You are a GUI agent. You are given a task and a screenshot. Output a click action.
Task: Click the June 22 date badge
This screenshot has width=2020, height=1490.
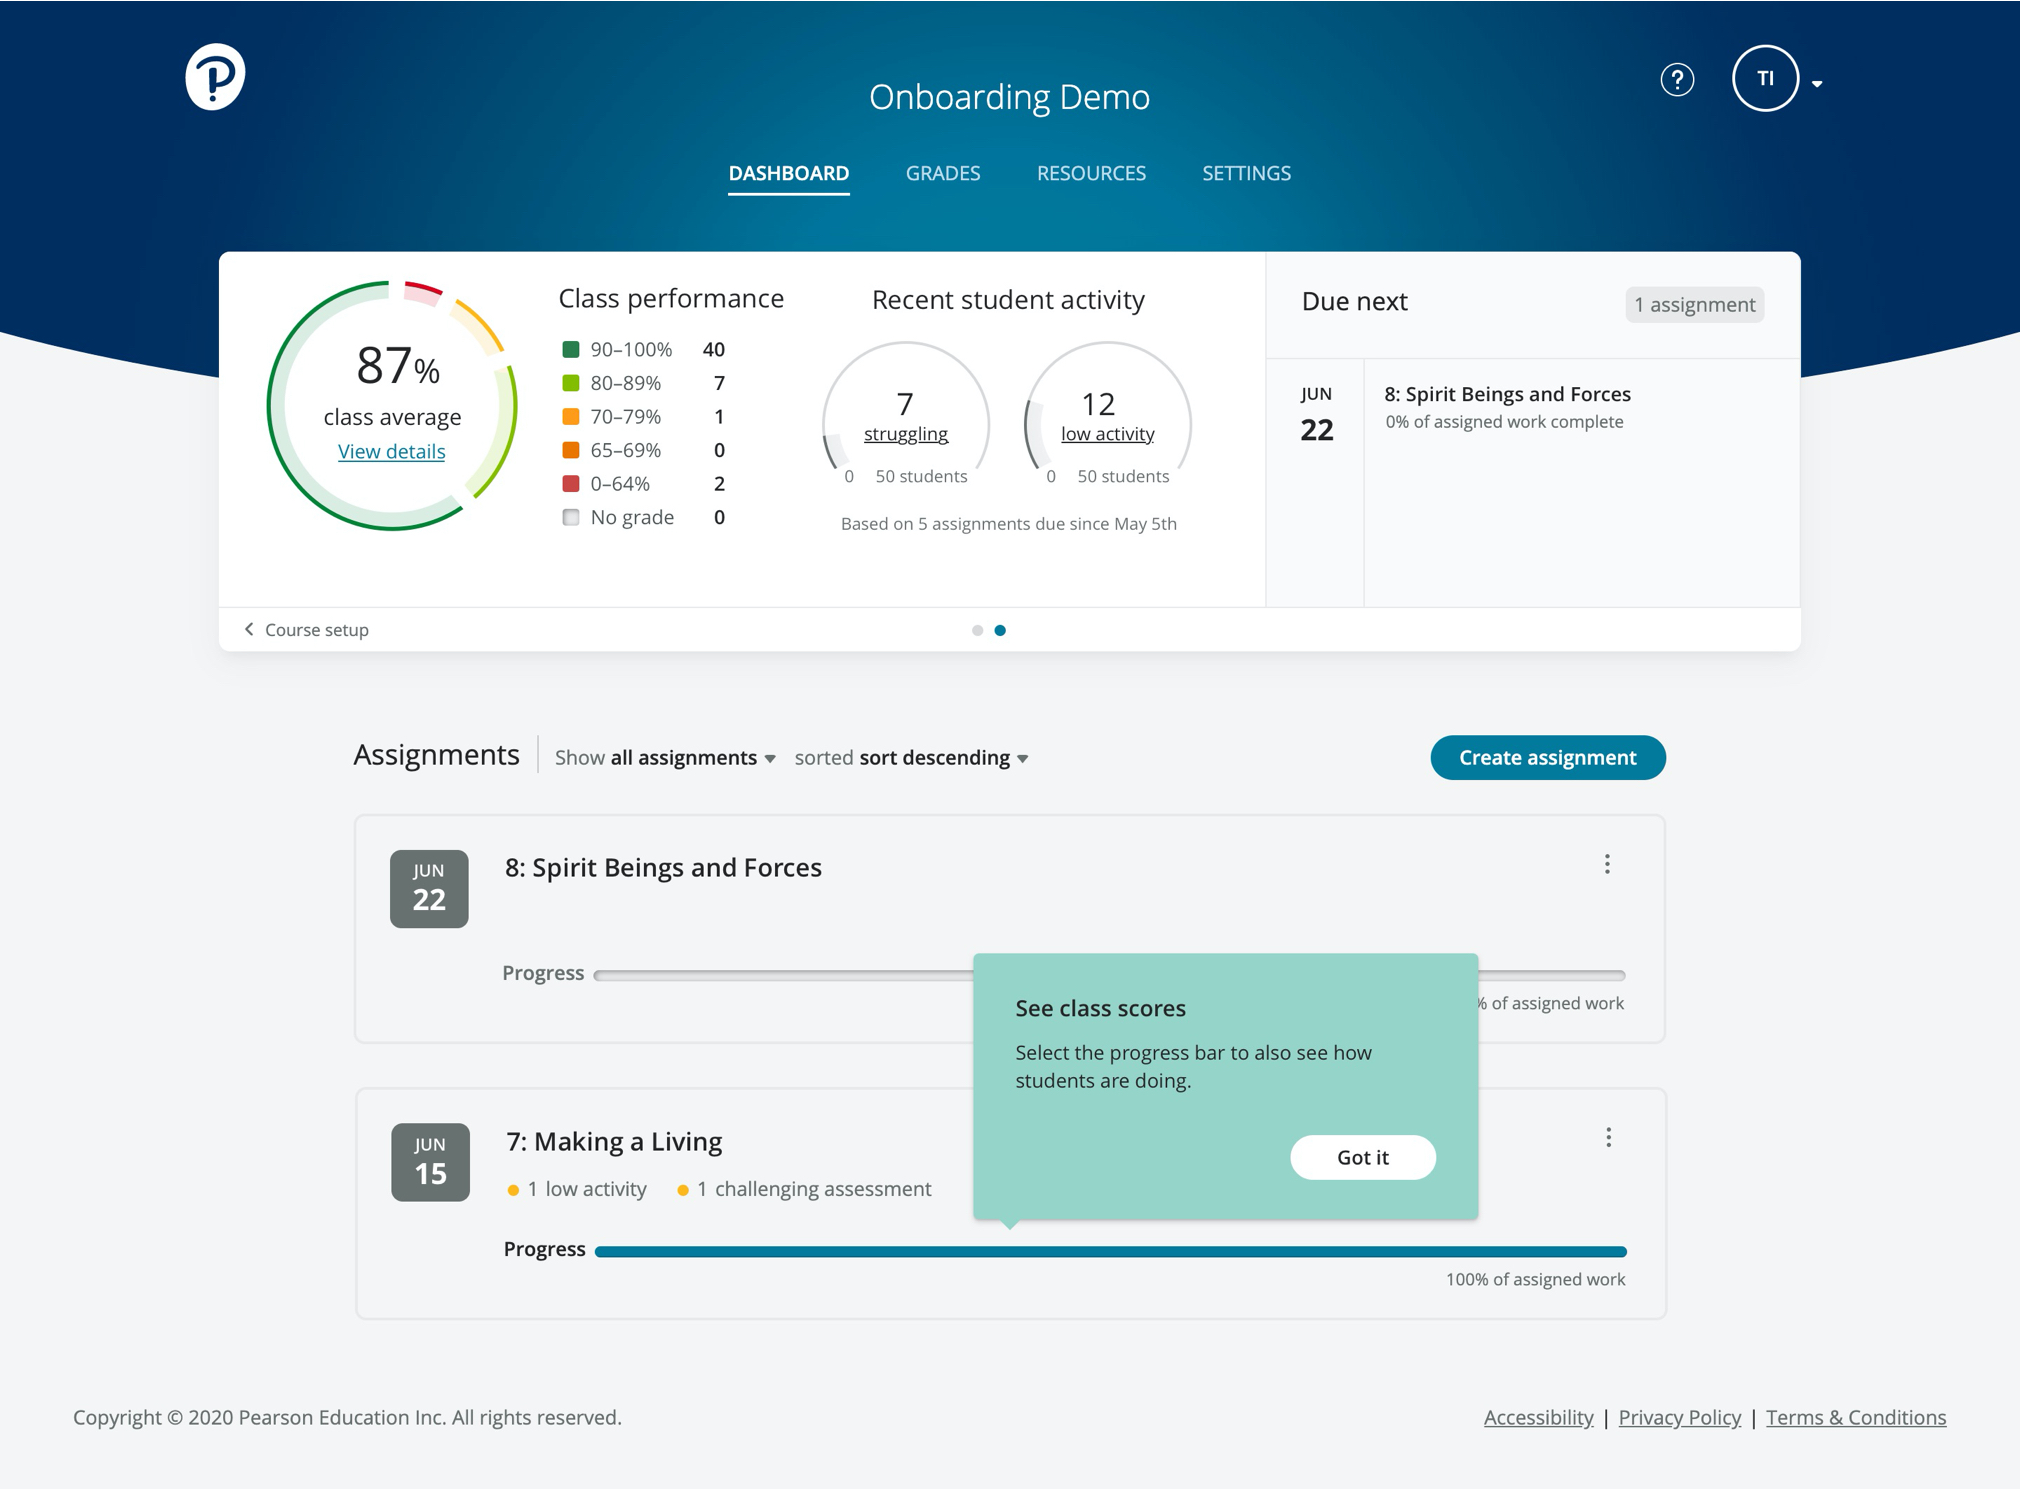pyautogui.click(x=429, y=888)
